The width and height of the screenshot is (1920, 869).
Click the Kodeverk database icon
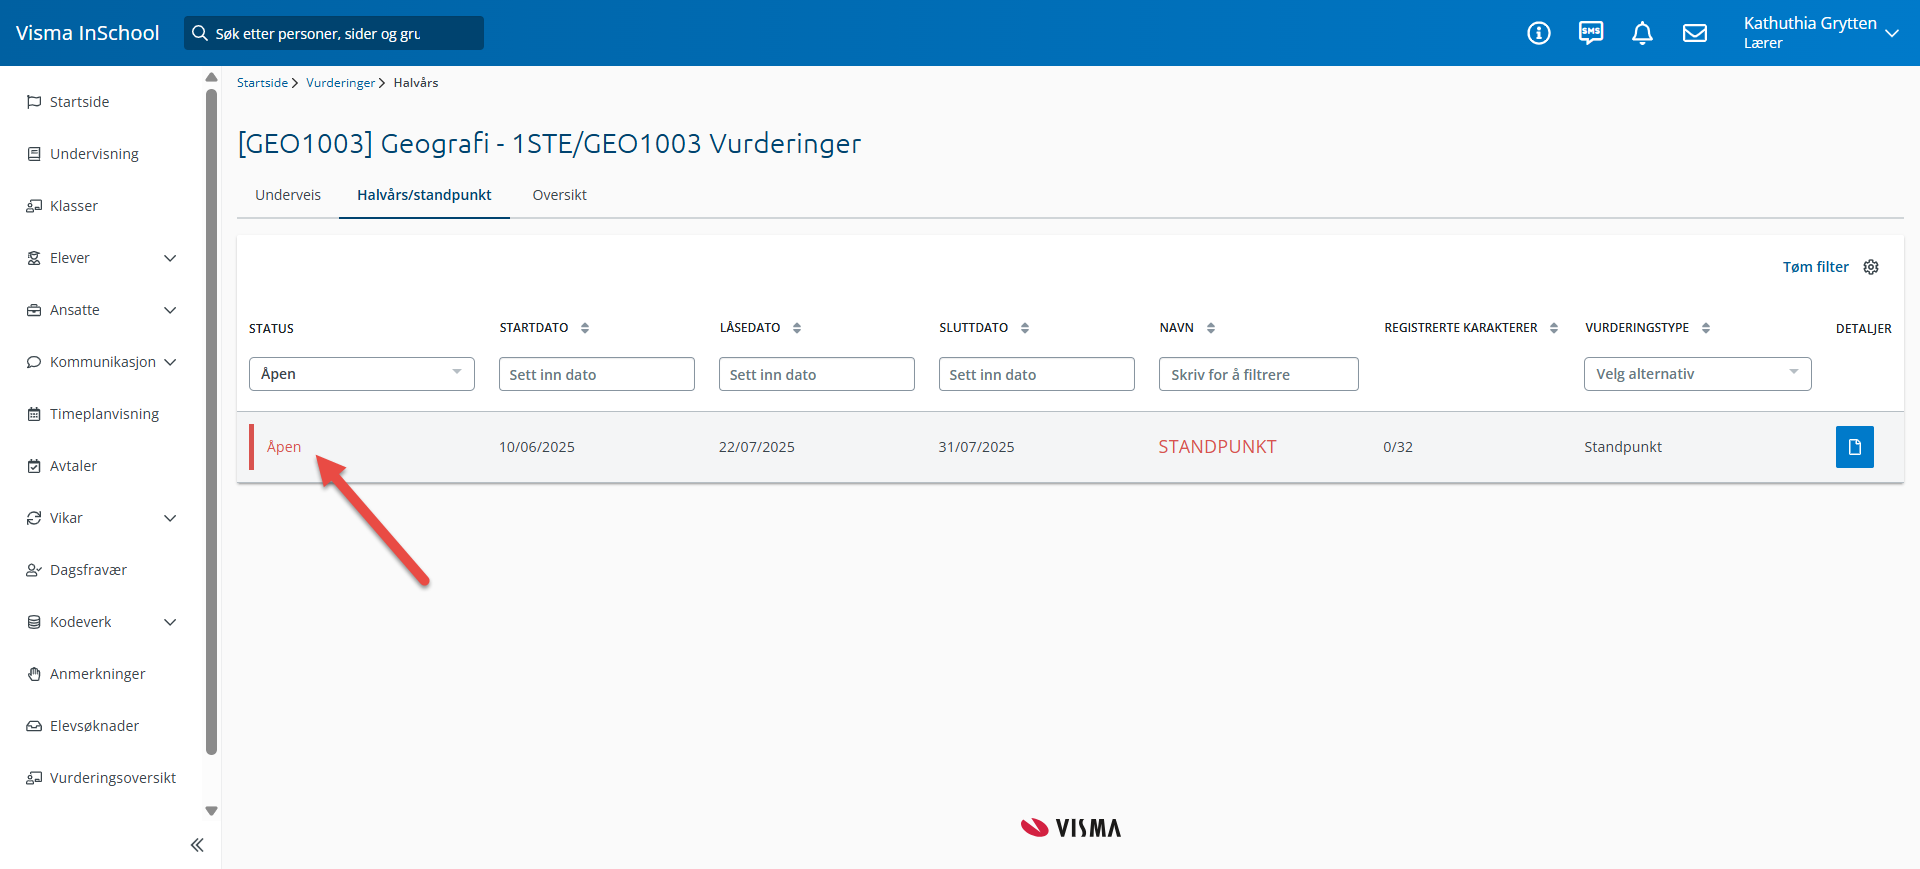34,622
